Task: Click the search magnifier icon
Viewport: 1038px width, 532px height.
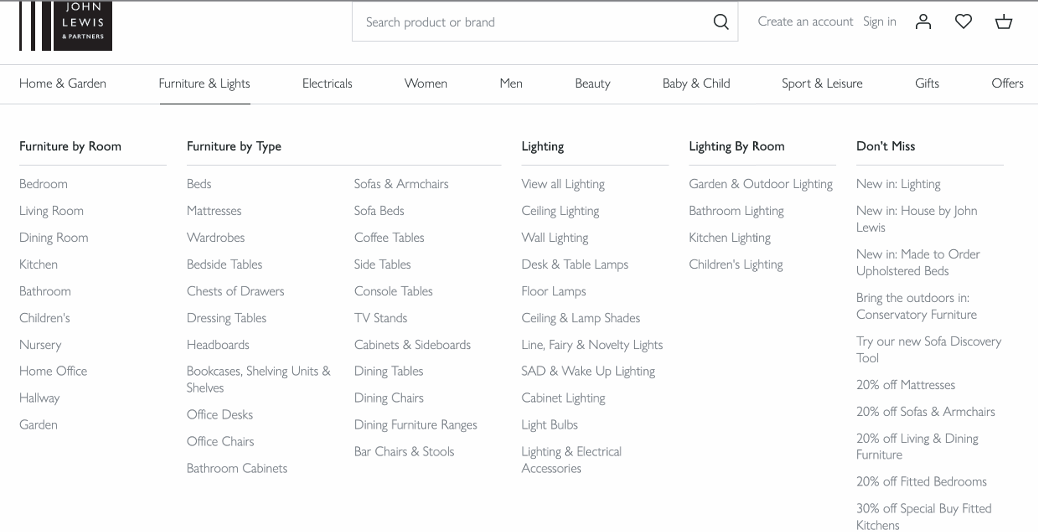Action: point(720,22)
